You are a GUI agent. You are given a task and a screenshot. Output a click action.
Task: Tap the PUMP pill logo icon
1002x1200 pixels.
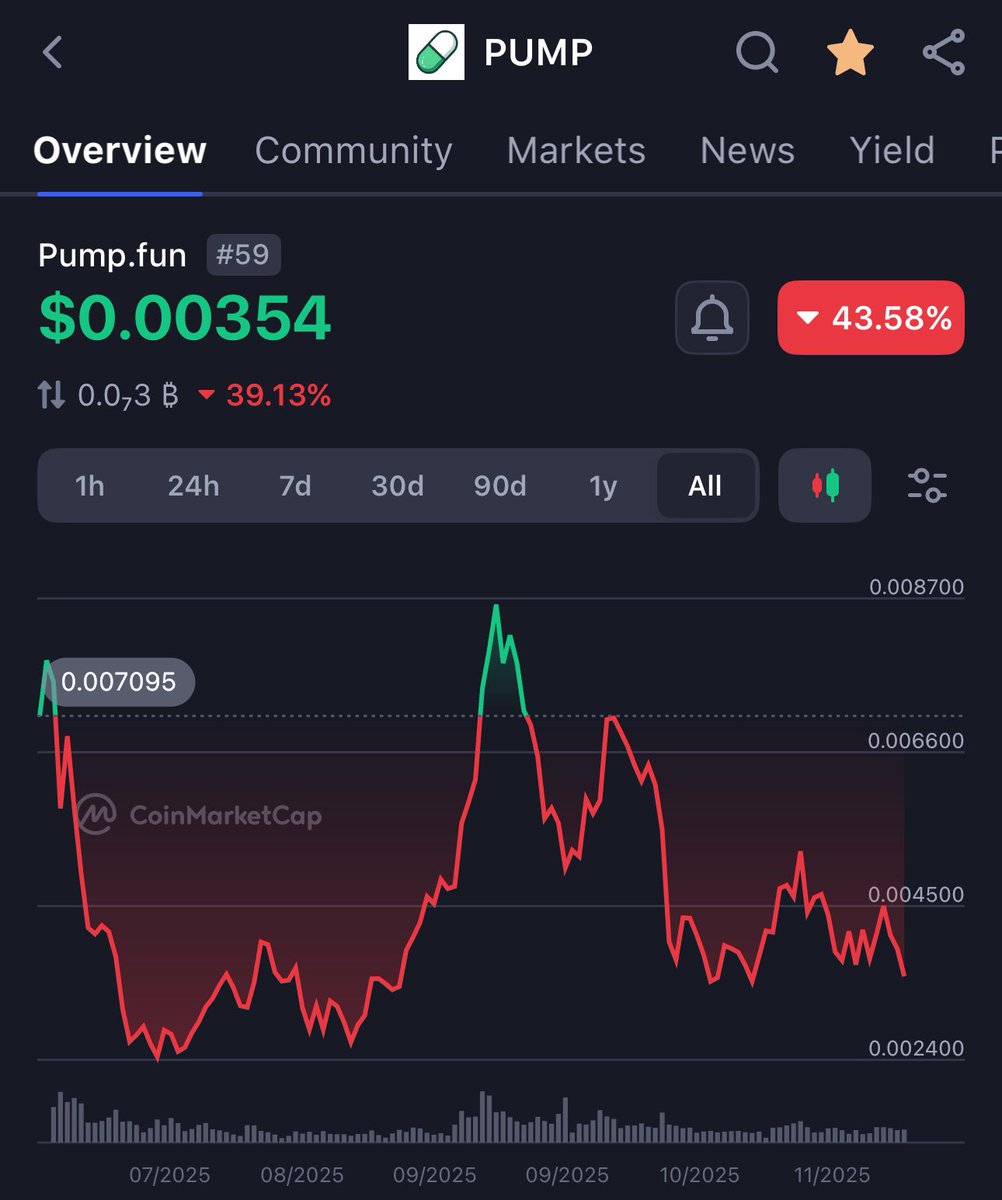pyautogui.click(x=436, y=53)
